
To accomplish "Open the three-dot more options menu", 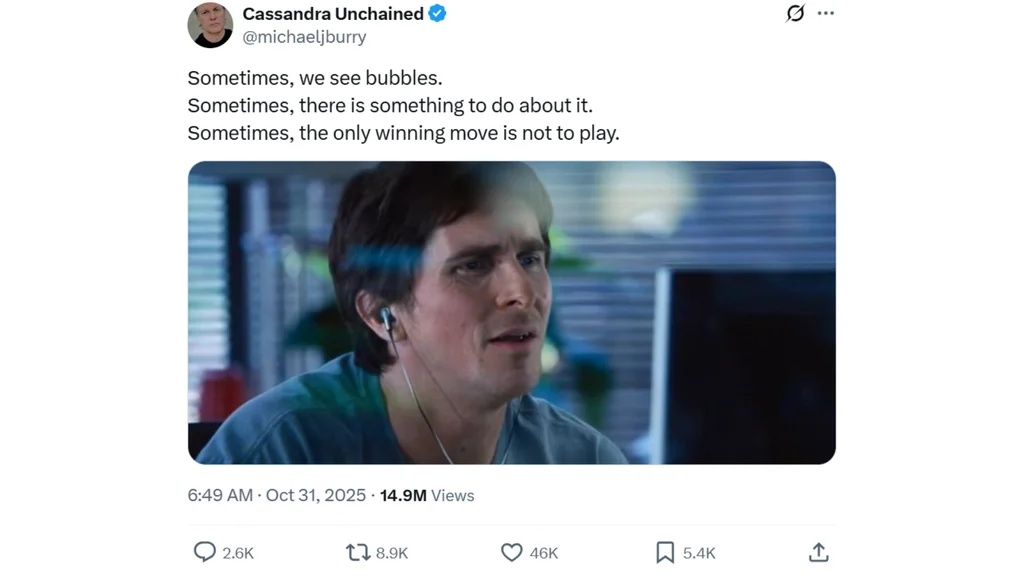I will click(x=825, y=13).
